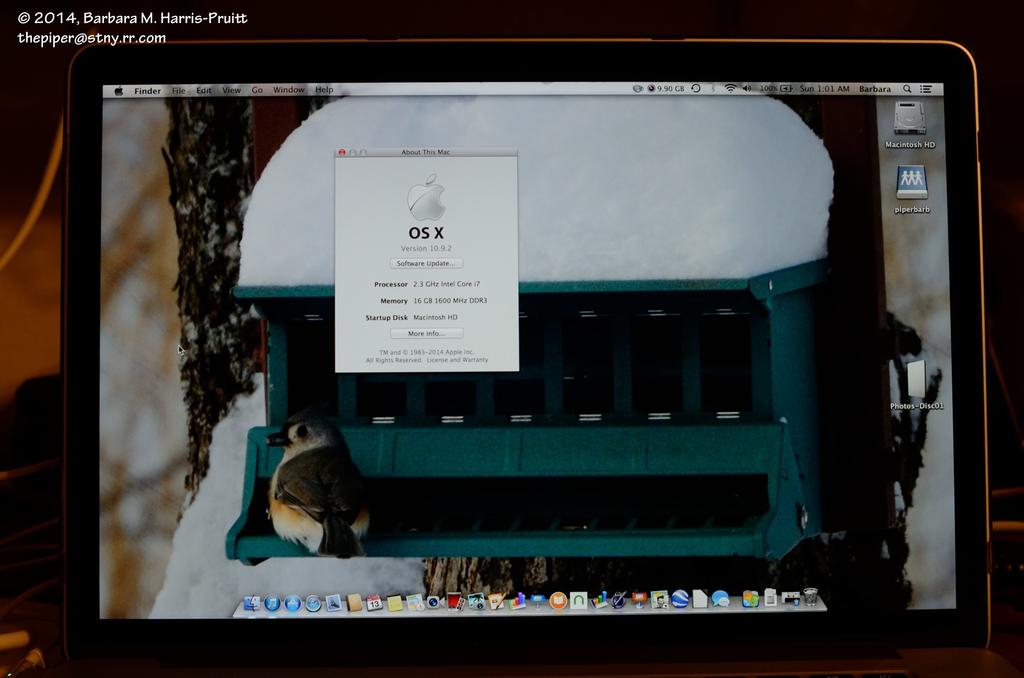Open Macintosh HD desktop drive
This screenshot has height=678, width=1024.
(909, 119)
